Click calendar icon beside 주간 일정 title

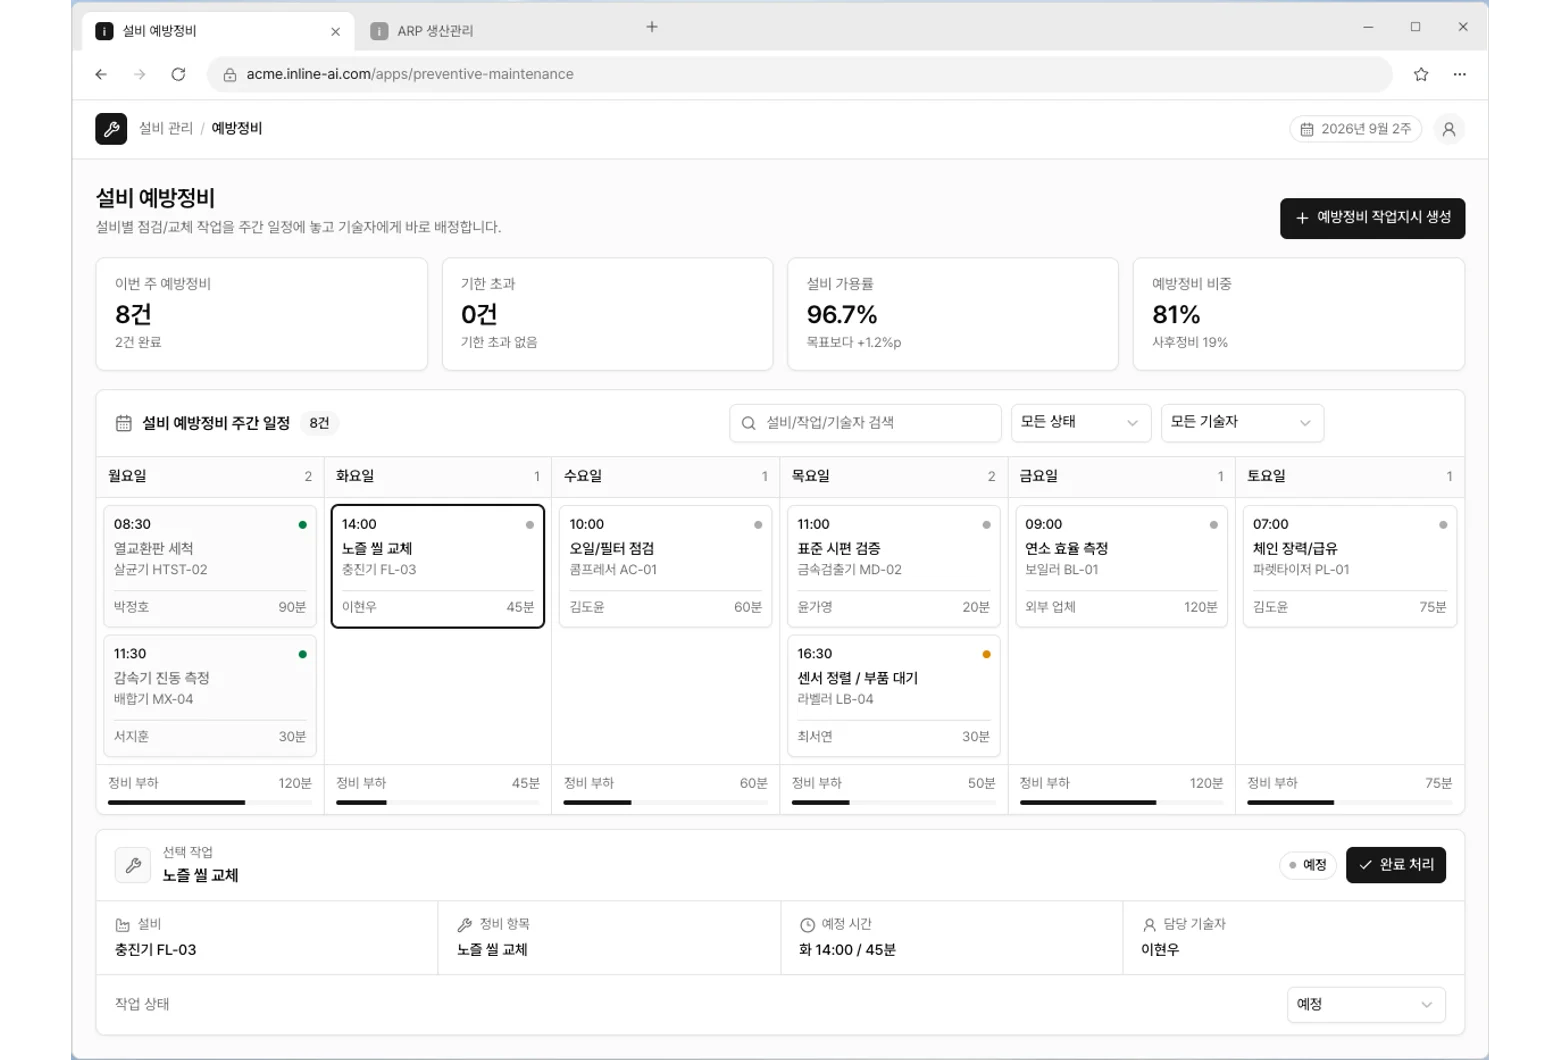(x=123, y=423)
